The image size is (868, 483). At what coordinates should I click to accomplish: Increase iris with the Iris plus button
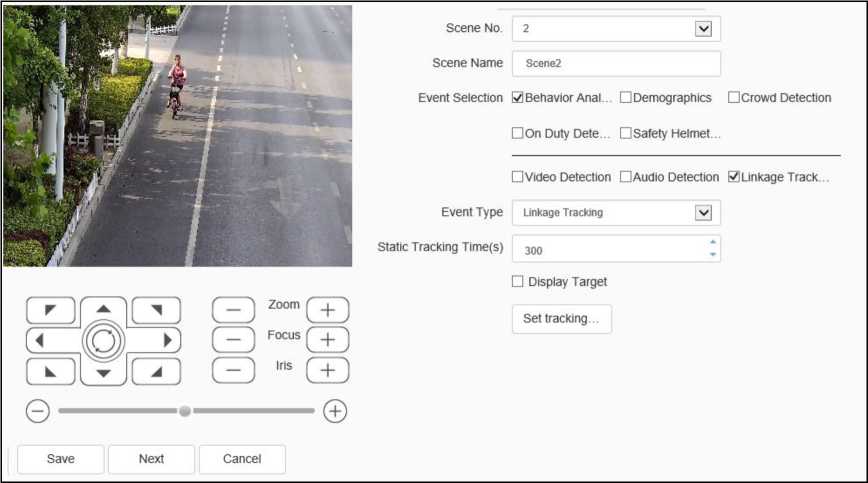tap(327, 370)
